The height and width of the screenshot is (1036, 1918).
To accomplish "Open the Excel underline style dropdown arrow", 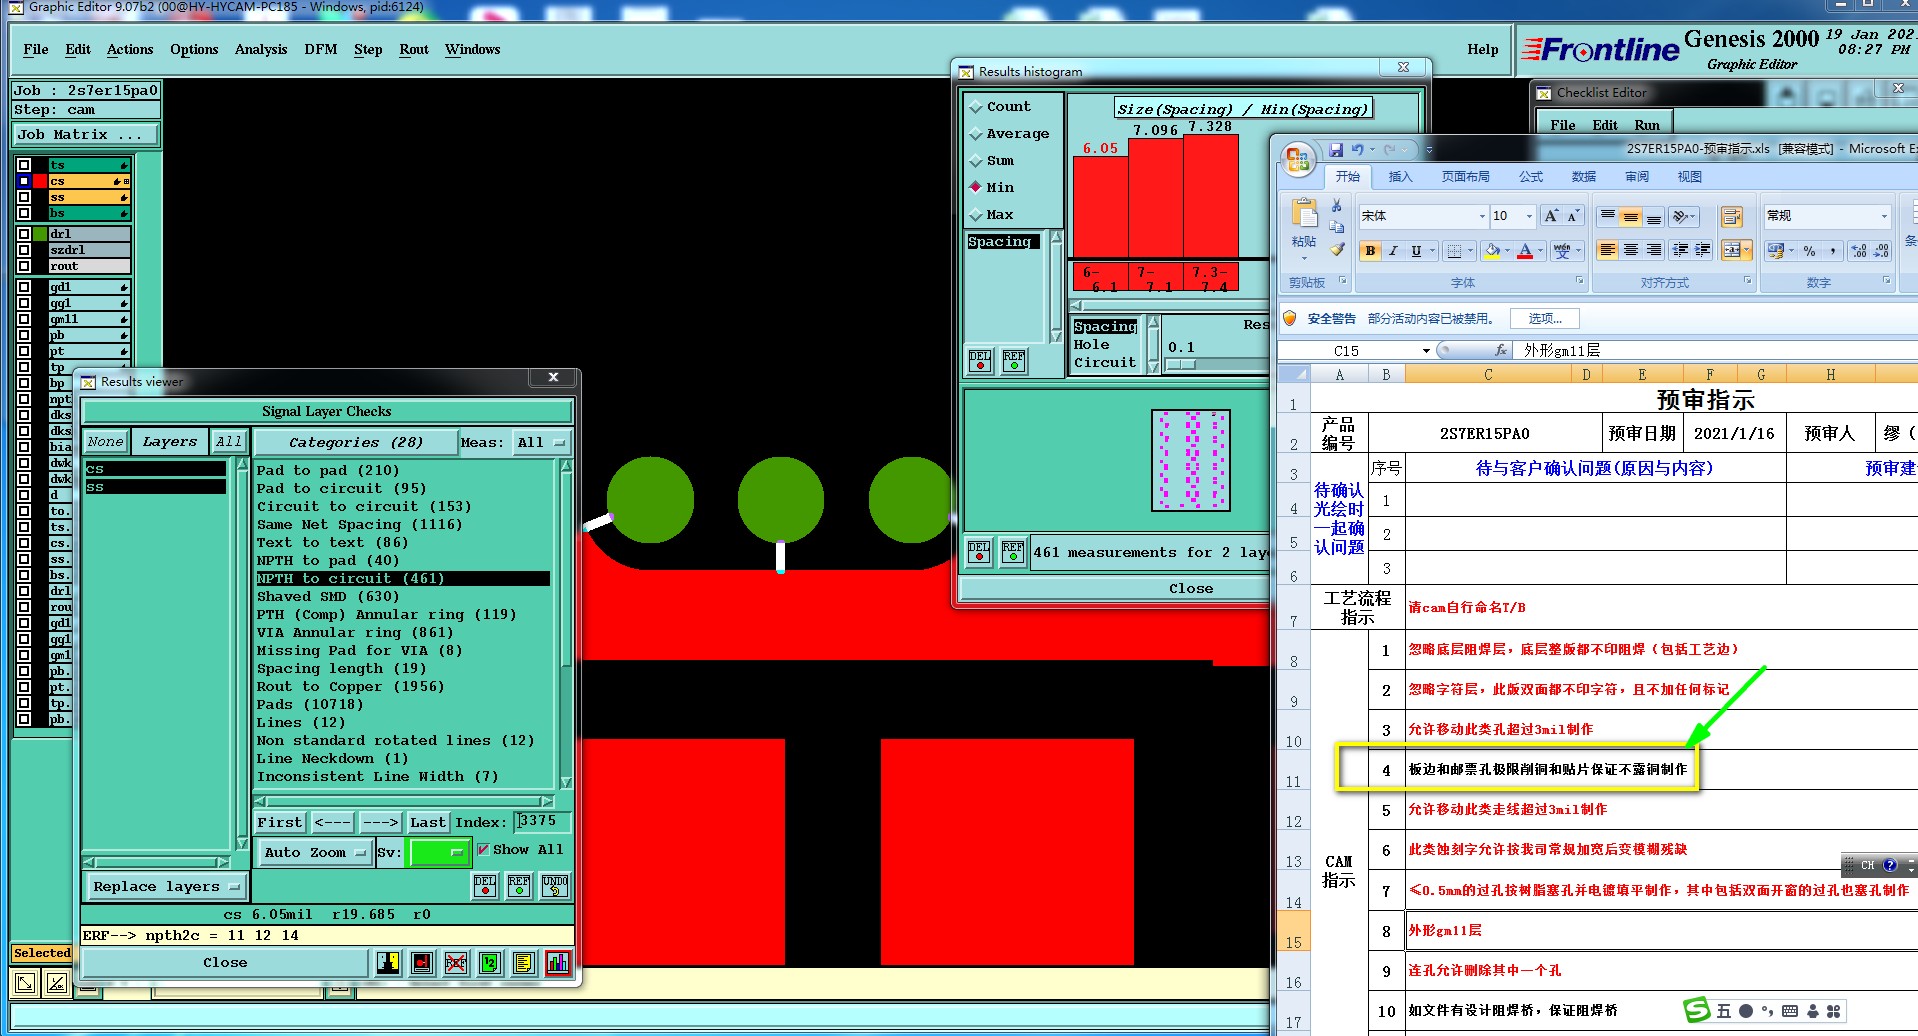I will tap(1432, 251).
